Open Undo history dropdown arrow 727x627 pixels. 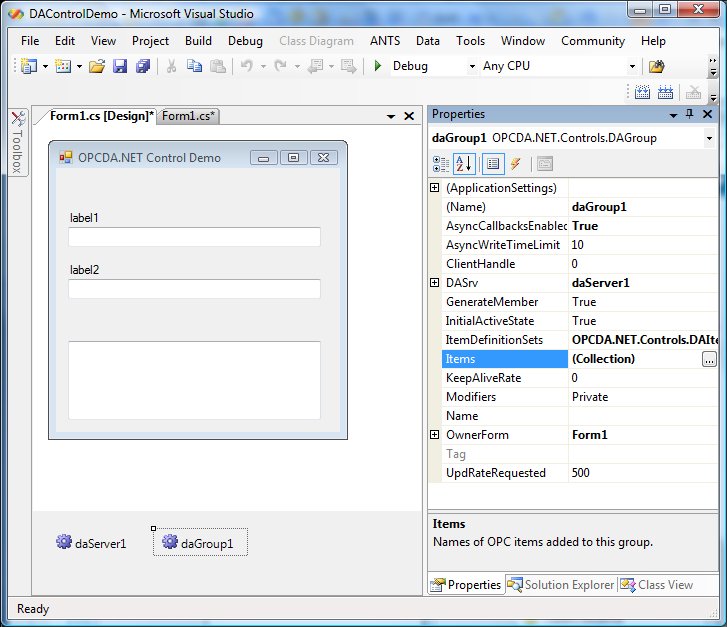click(x=263, y=67)
